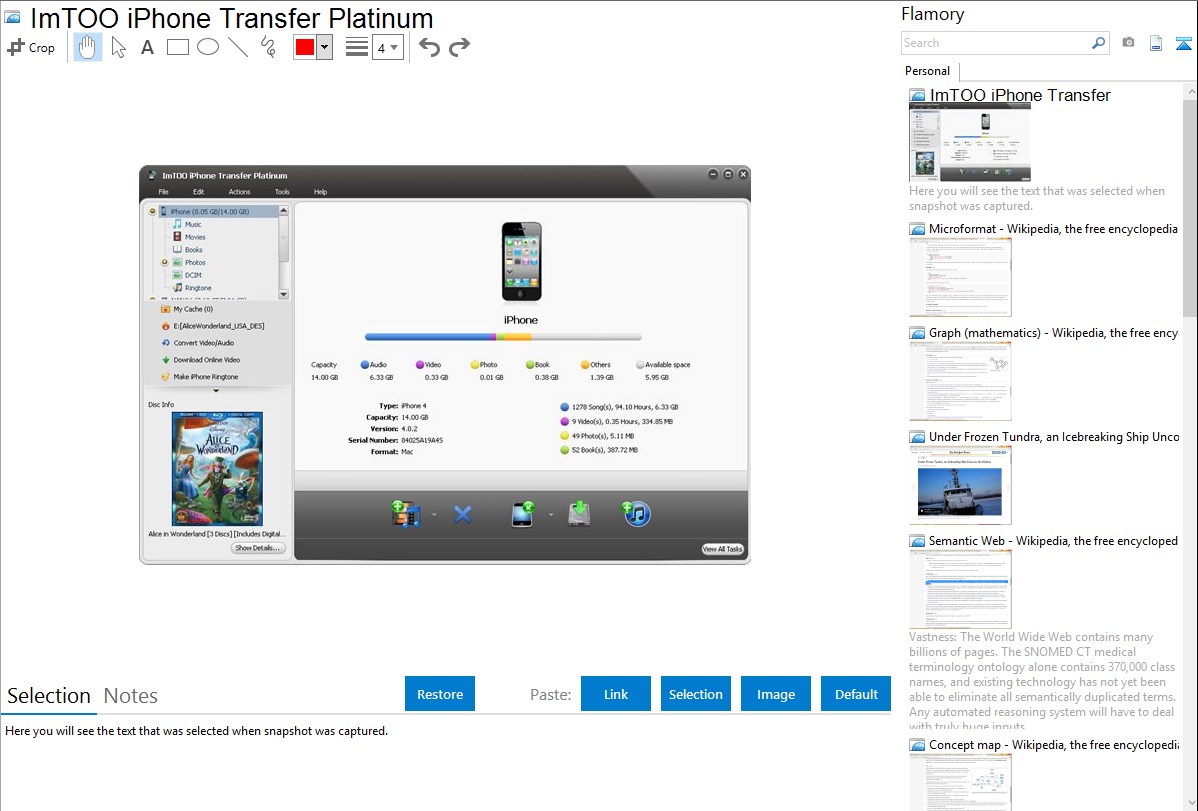Select the Crop tool
The height and width of the screenshot is (811, 1198).
tap(31, 47)
